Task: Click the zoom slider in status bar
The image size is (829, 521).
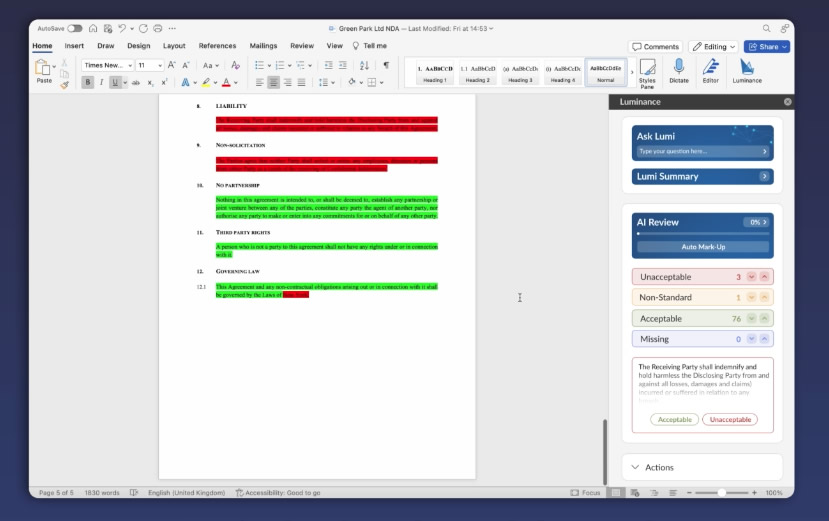Action: tap(721, 493)
